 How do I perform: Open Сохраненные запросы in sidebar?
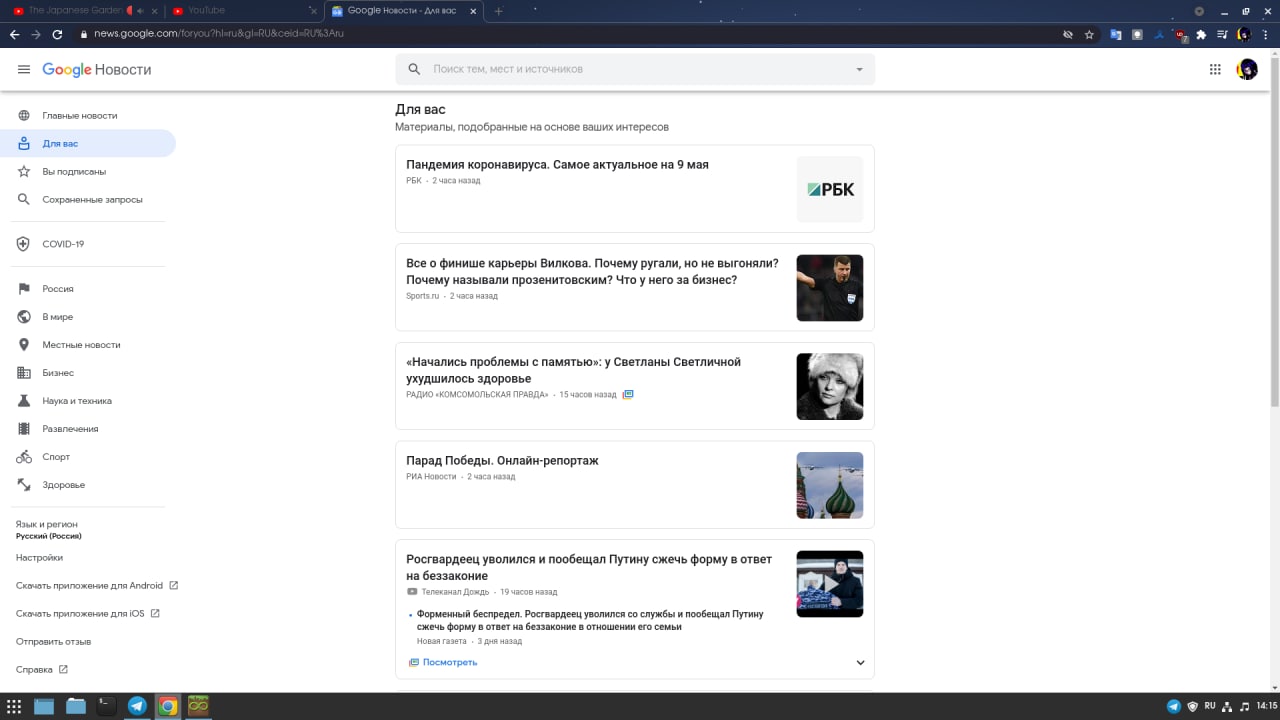[x=88, y=199]
